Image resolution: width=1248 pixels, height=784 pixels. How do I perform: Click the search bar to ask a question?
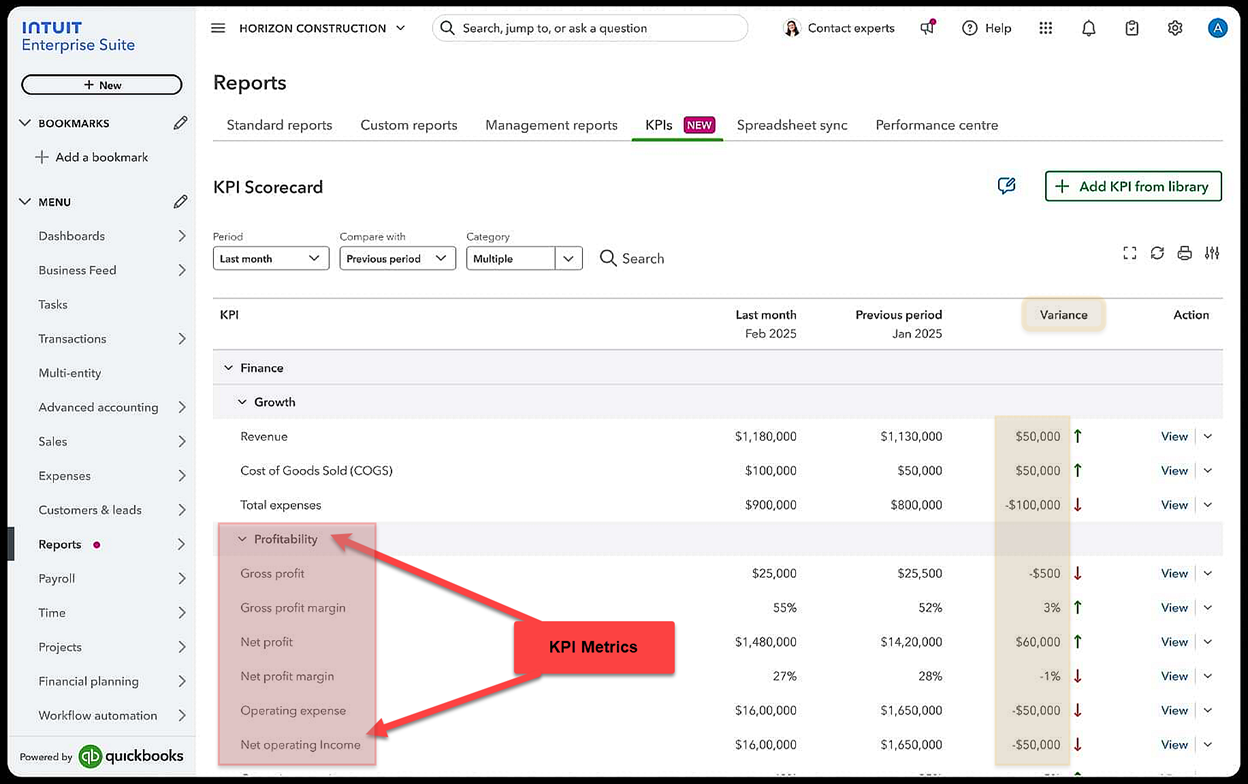coord(590,28)
